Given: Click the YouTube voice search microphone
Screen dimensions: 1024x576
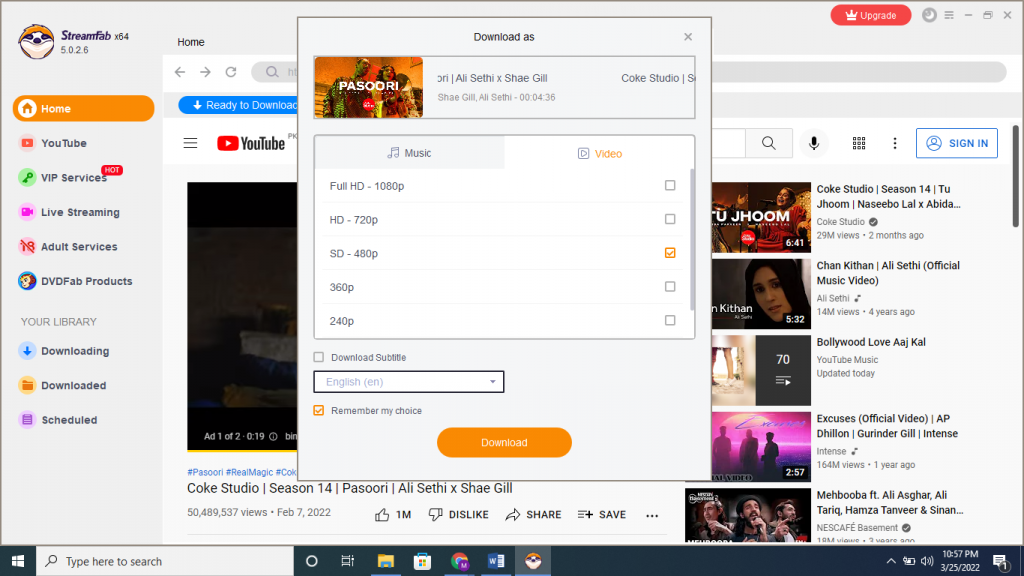Looking at the screenshot, I should click(x=814, y=143).
